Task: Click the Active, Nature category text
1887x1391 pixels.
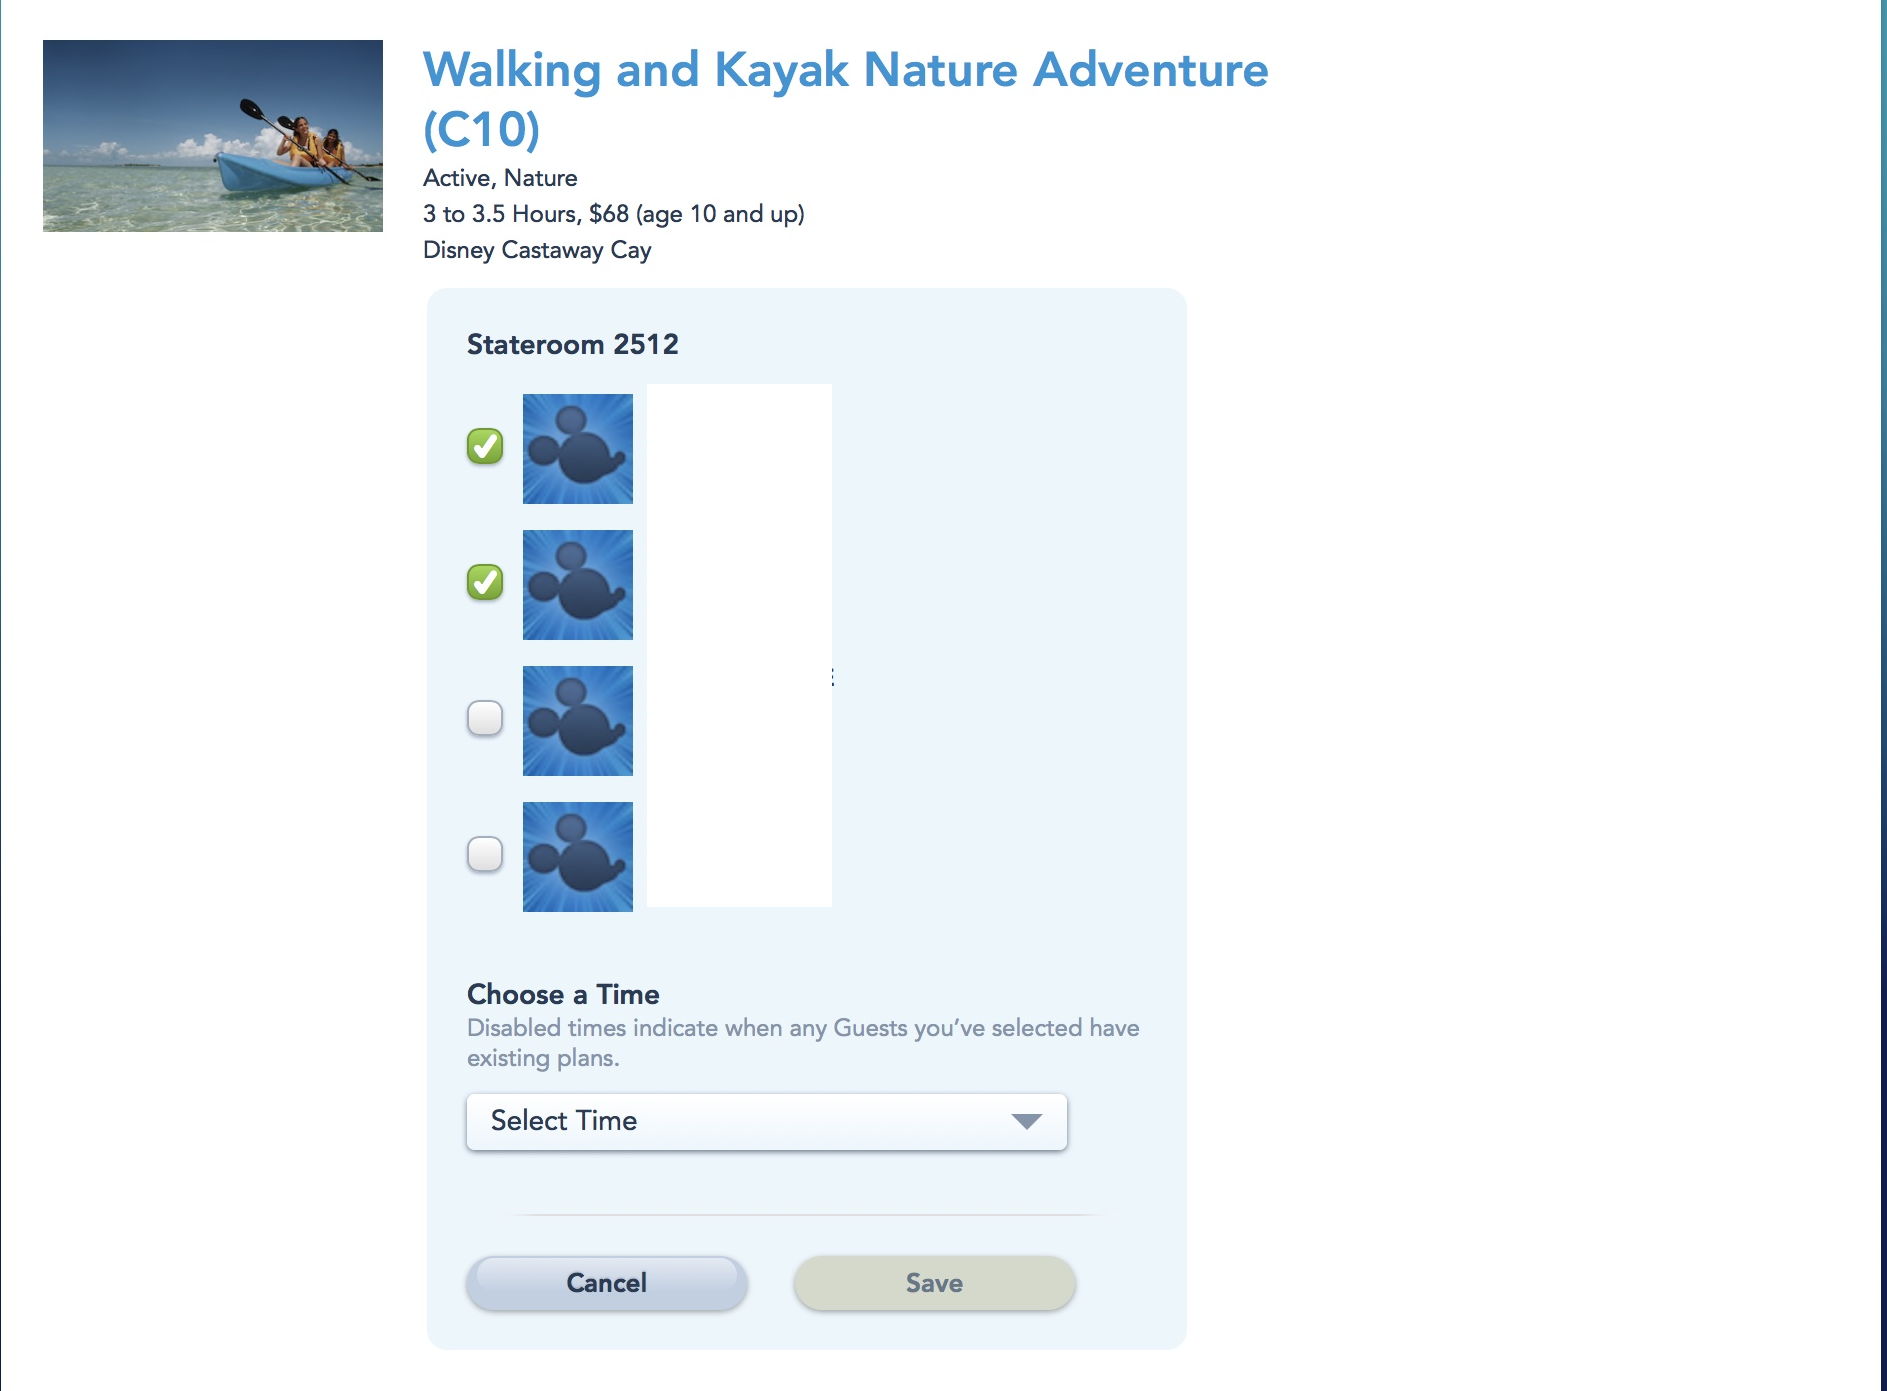Action: [x=500, y=178]
